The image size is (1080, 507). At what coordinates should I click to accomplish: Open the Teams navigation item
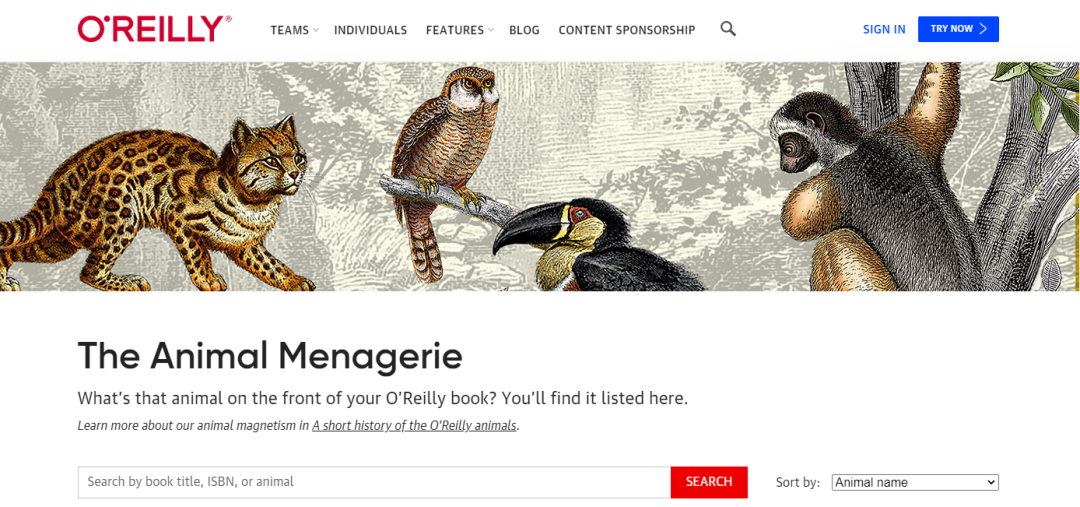[289, 30]
